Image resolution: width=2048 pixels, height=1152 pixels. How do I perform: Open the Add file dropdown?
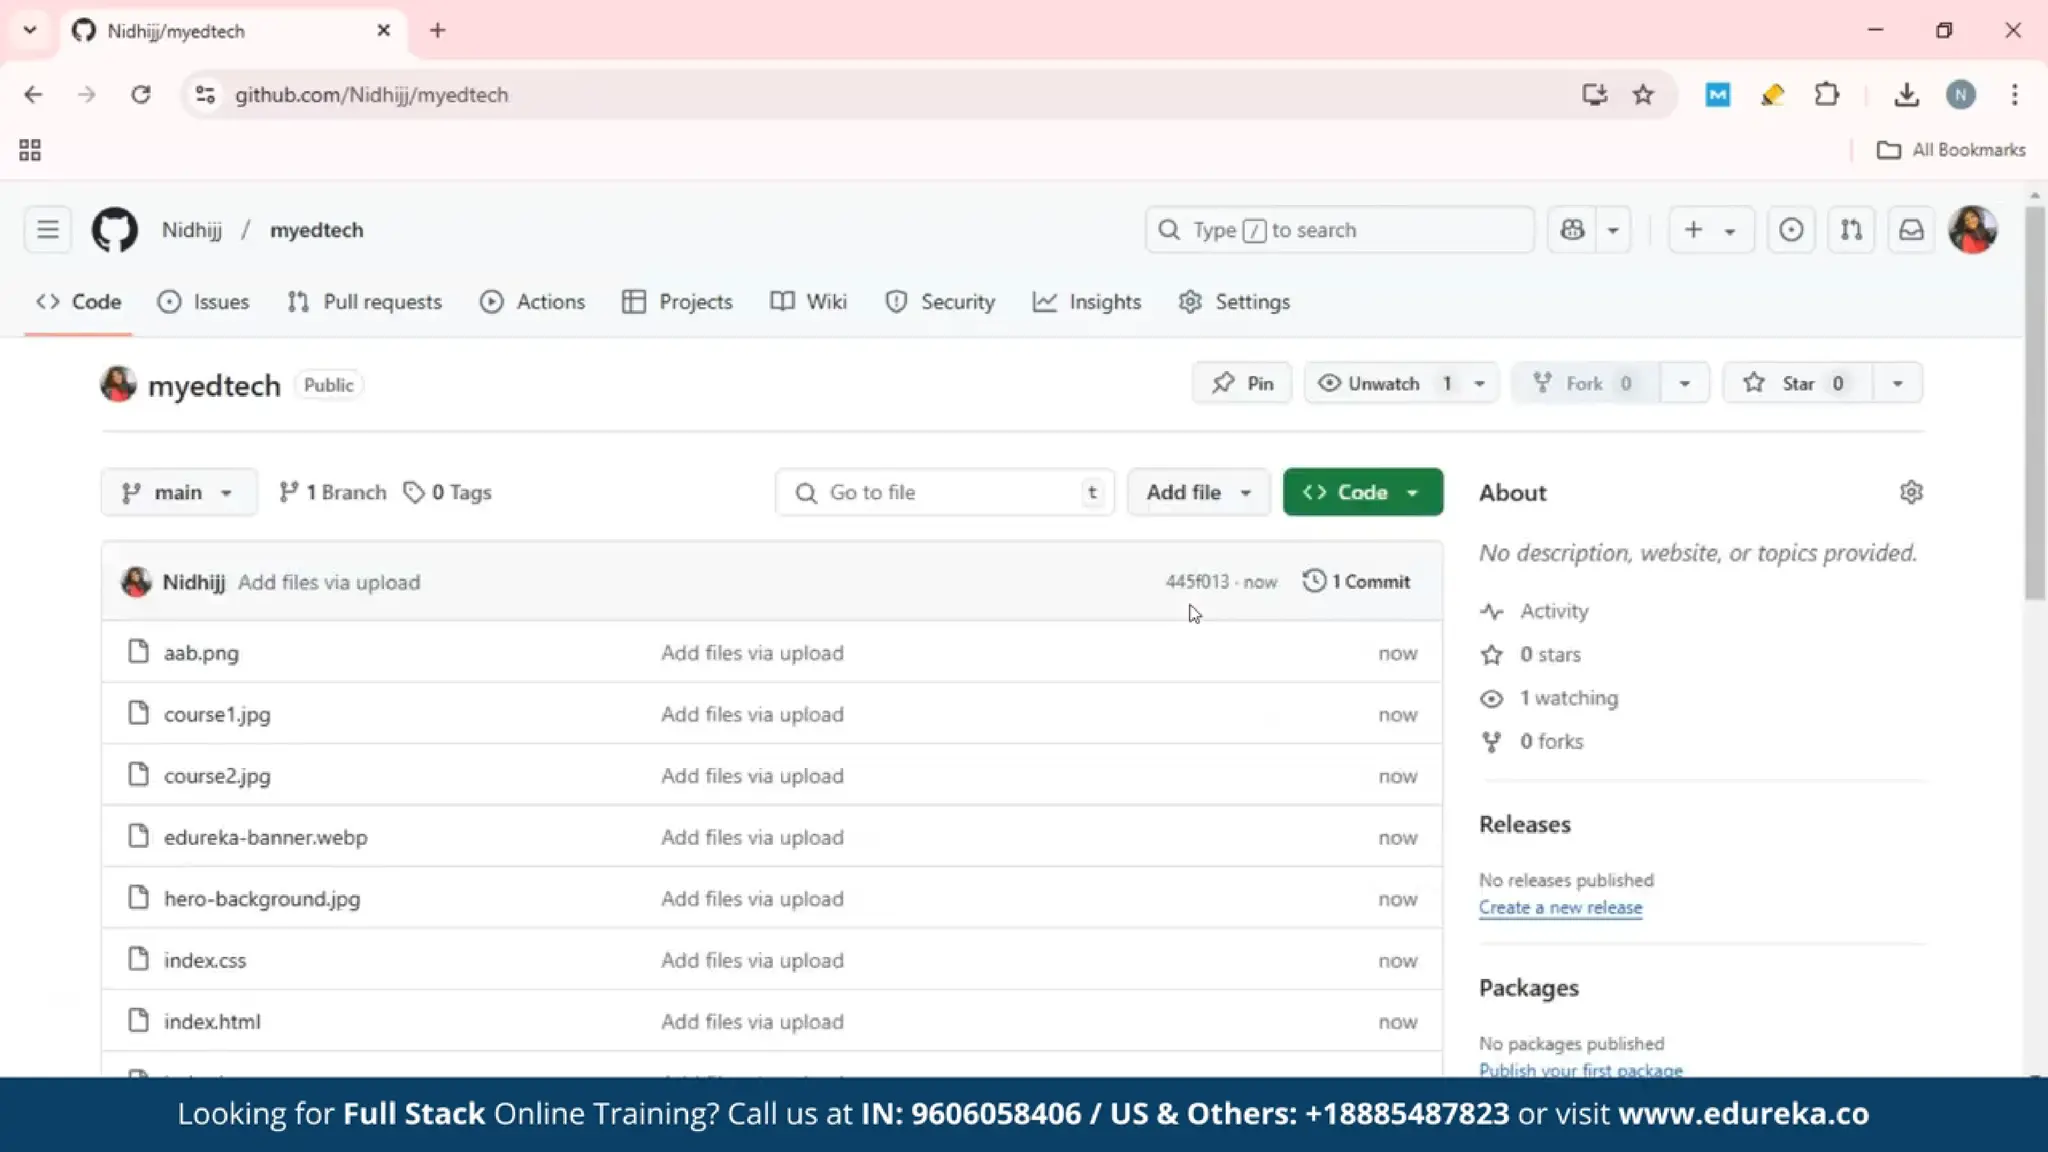pos(1199,492)
